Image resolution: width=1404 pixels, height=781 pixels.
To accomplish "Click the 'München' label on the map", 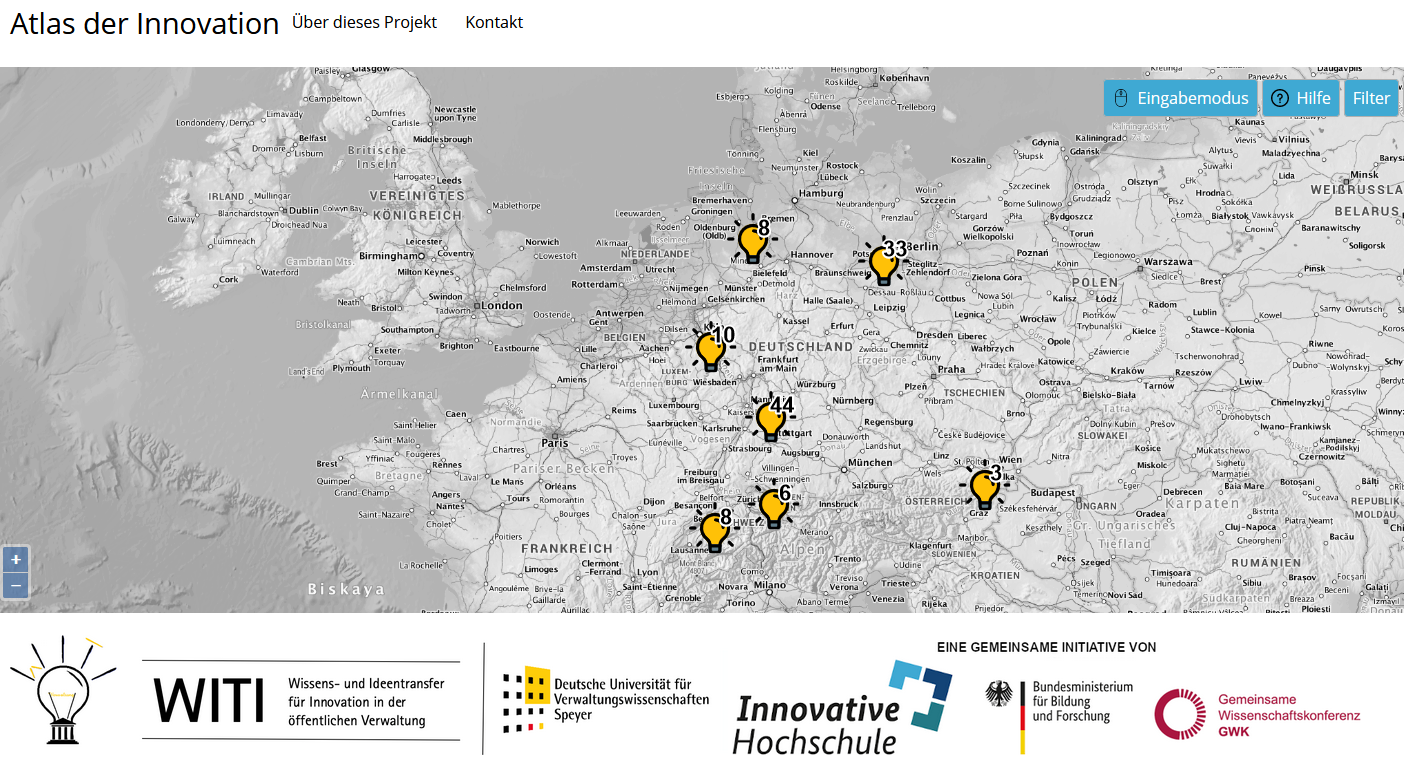I will 869,462.
